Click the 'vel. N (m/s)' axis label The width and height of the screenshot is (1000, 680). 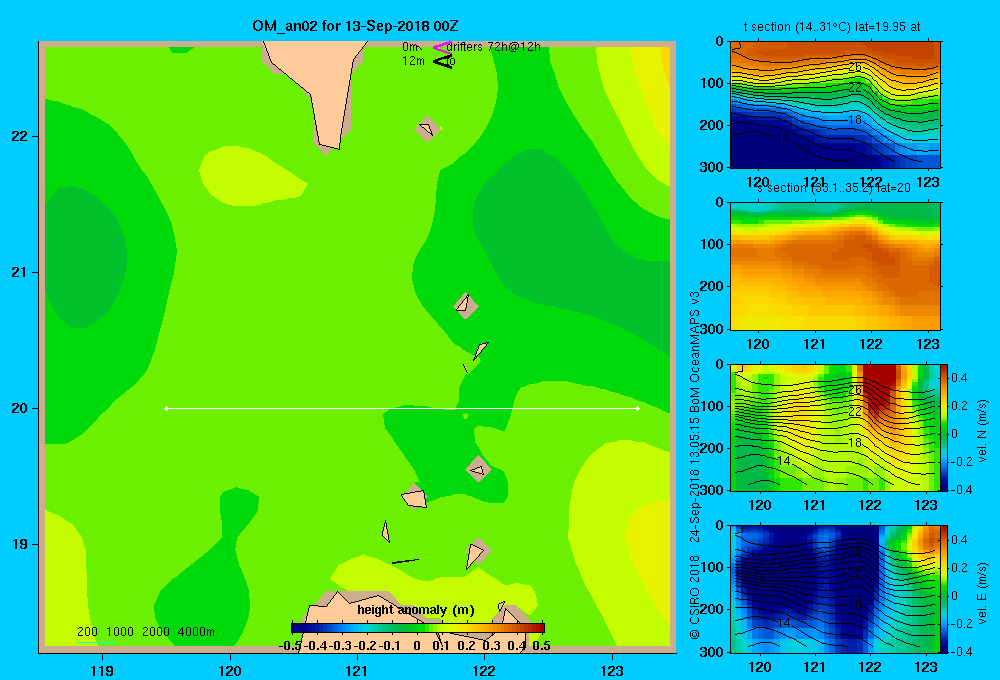(x=982, y=431)
